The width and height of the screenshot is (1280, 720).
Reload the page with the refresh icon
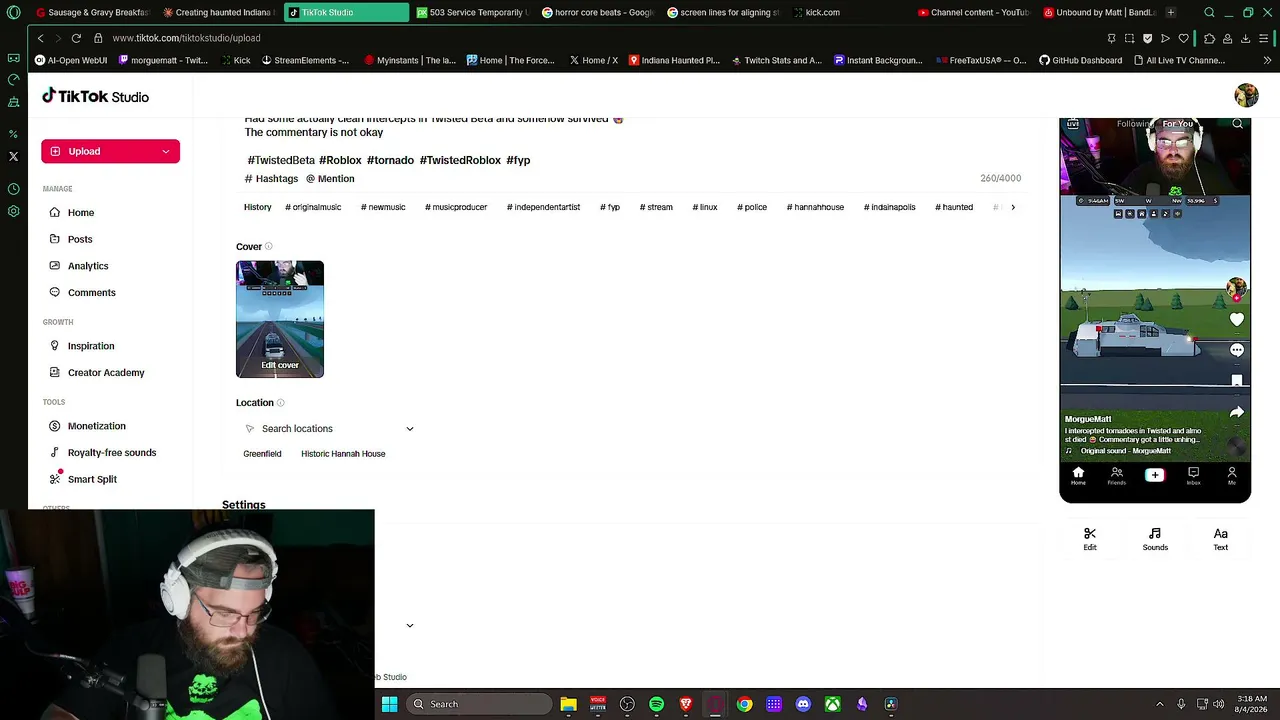pyautogui.click(x=76, y=38)
